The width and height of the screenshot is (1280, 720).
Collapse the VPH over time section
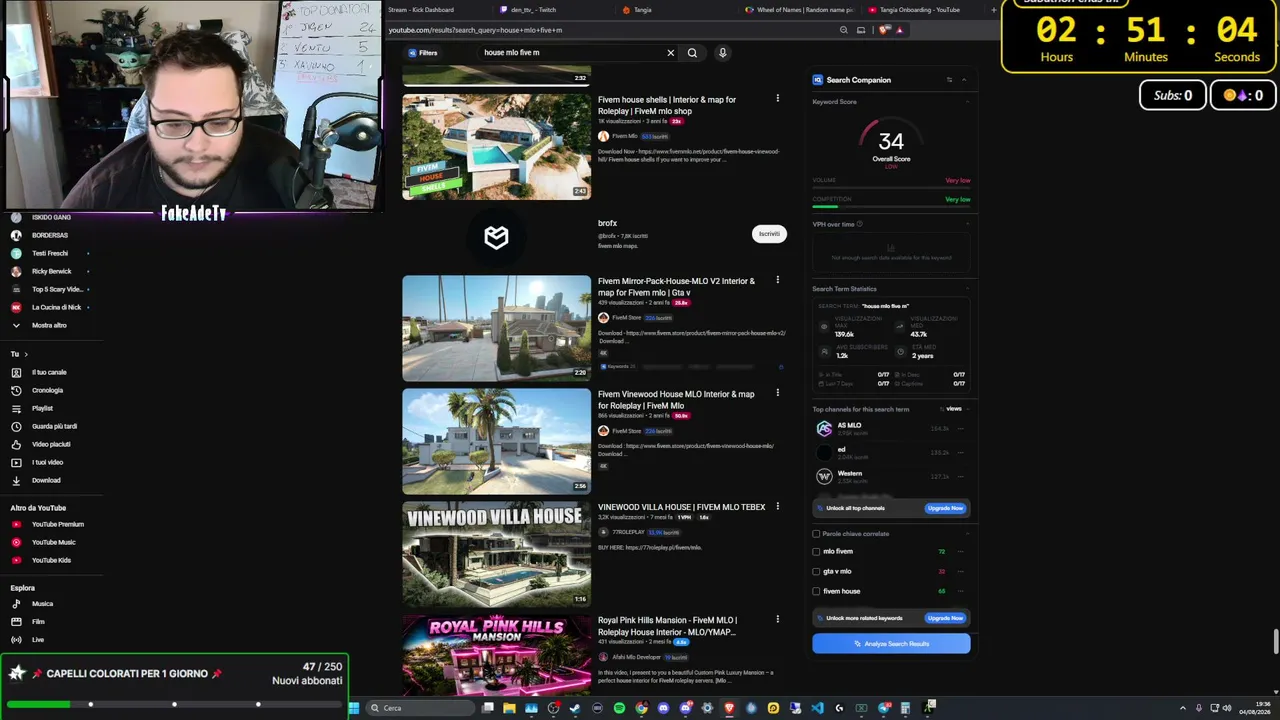pyautogui.click(x=967, y=224)
